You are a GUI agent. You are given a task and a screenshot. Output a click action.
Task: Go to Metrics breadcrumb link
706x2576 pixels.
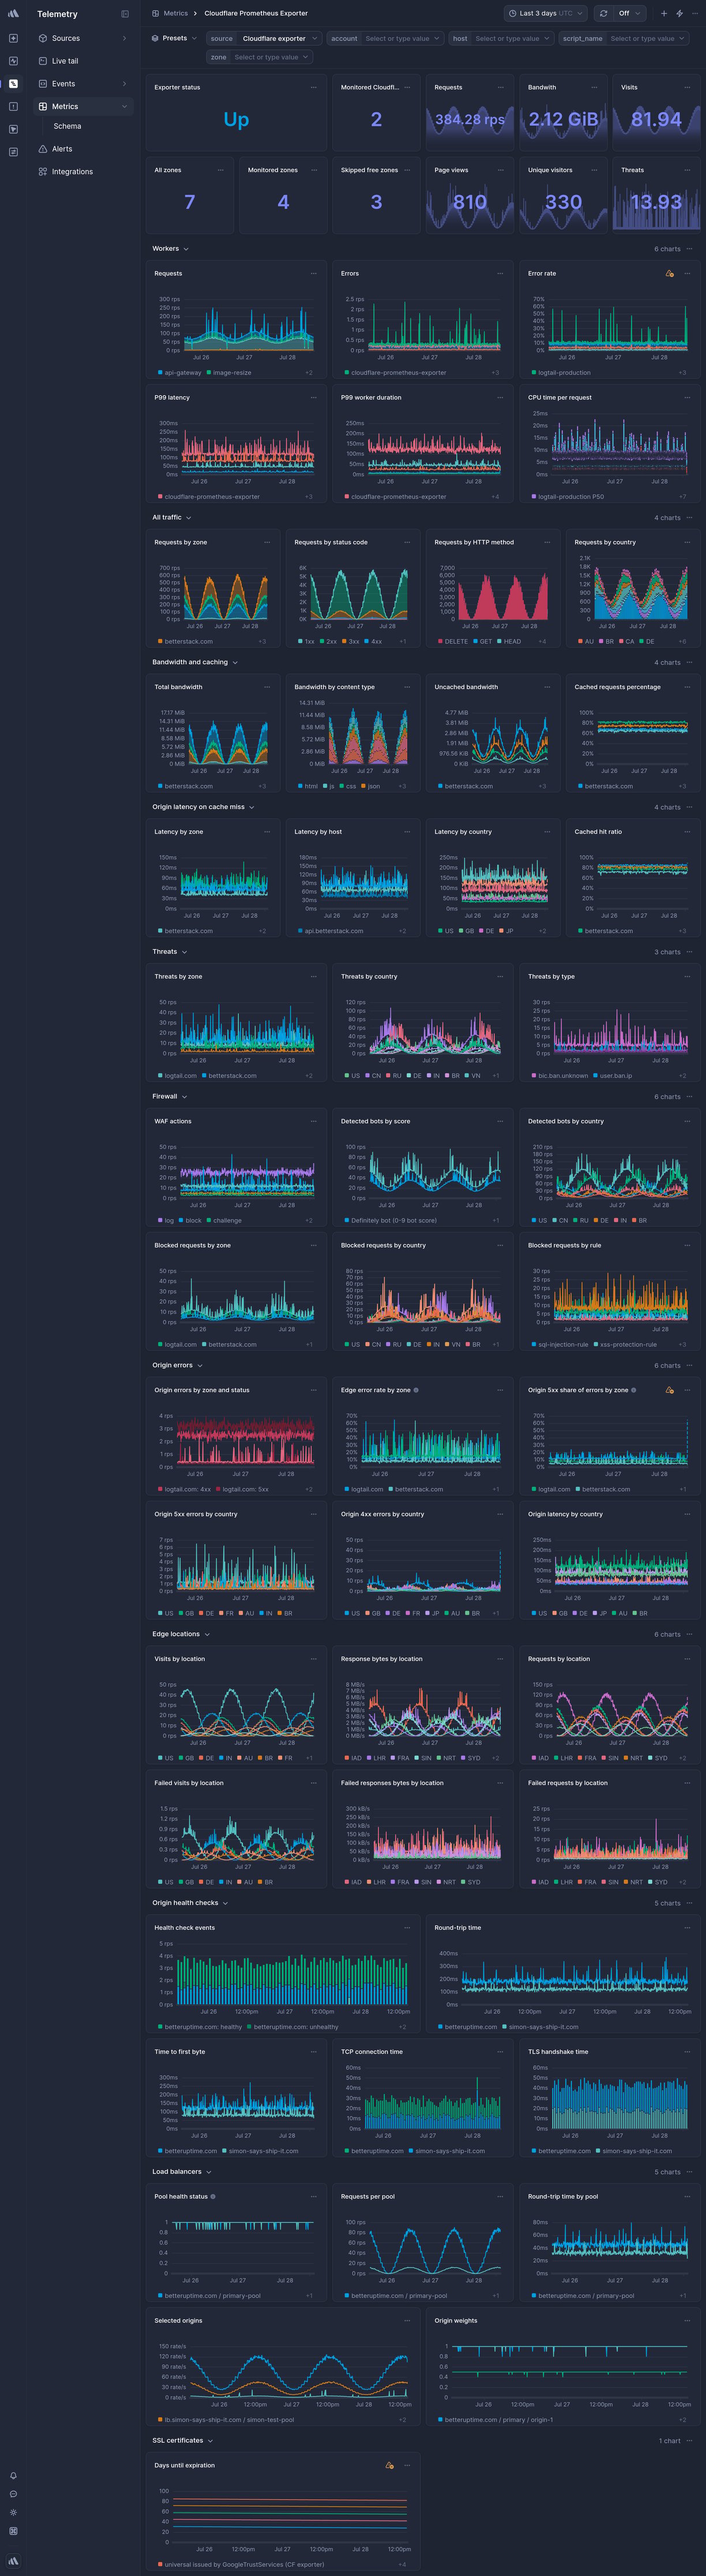pos(176,14)
